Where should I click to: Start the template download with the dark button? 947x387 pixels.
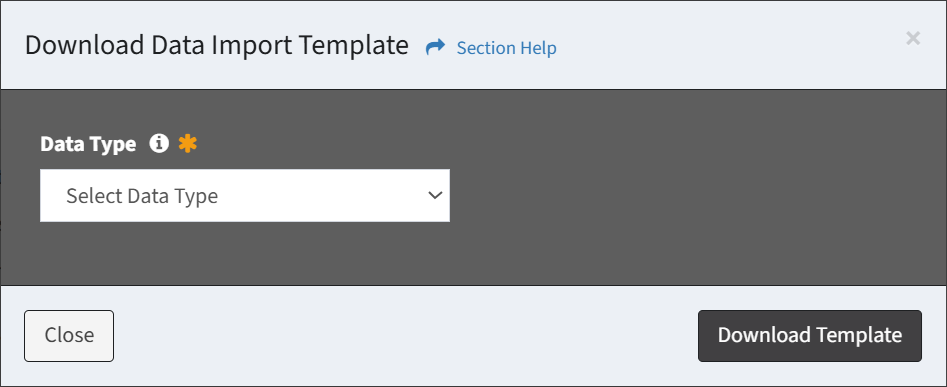pyautogui.click(x=809, y=336)
